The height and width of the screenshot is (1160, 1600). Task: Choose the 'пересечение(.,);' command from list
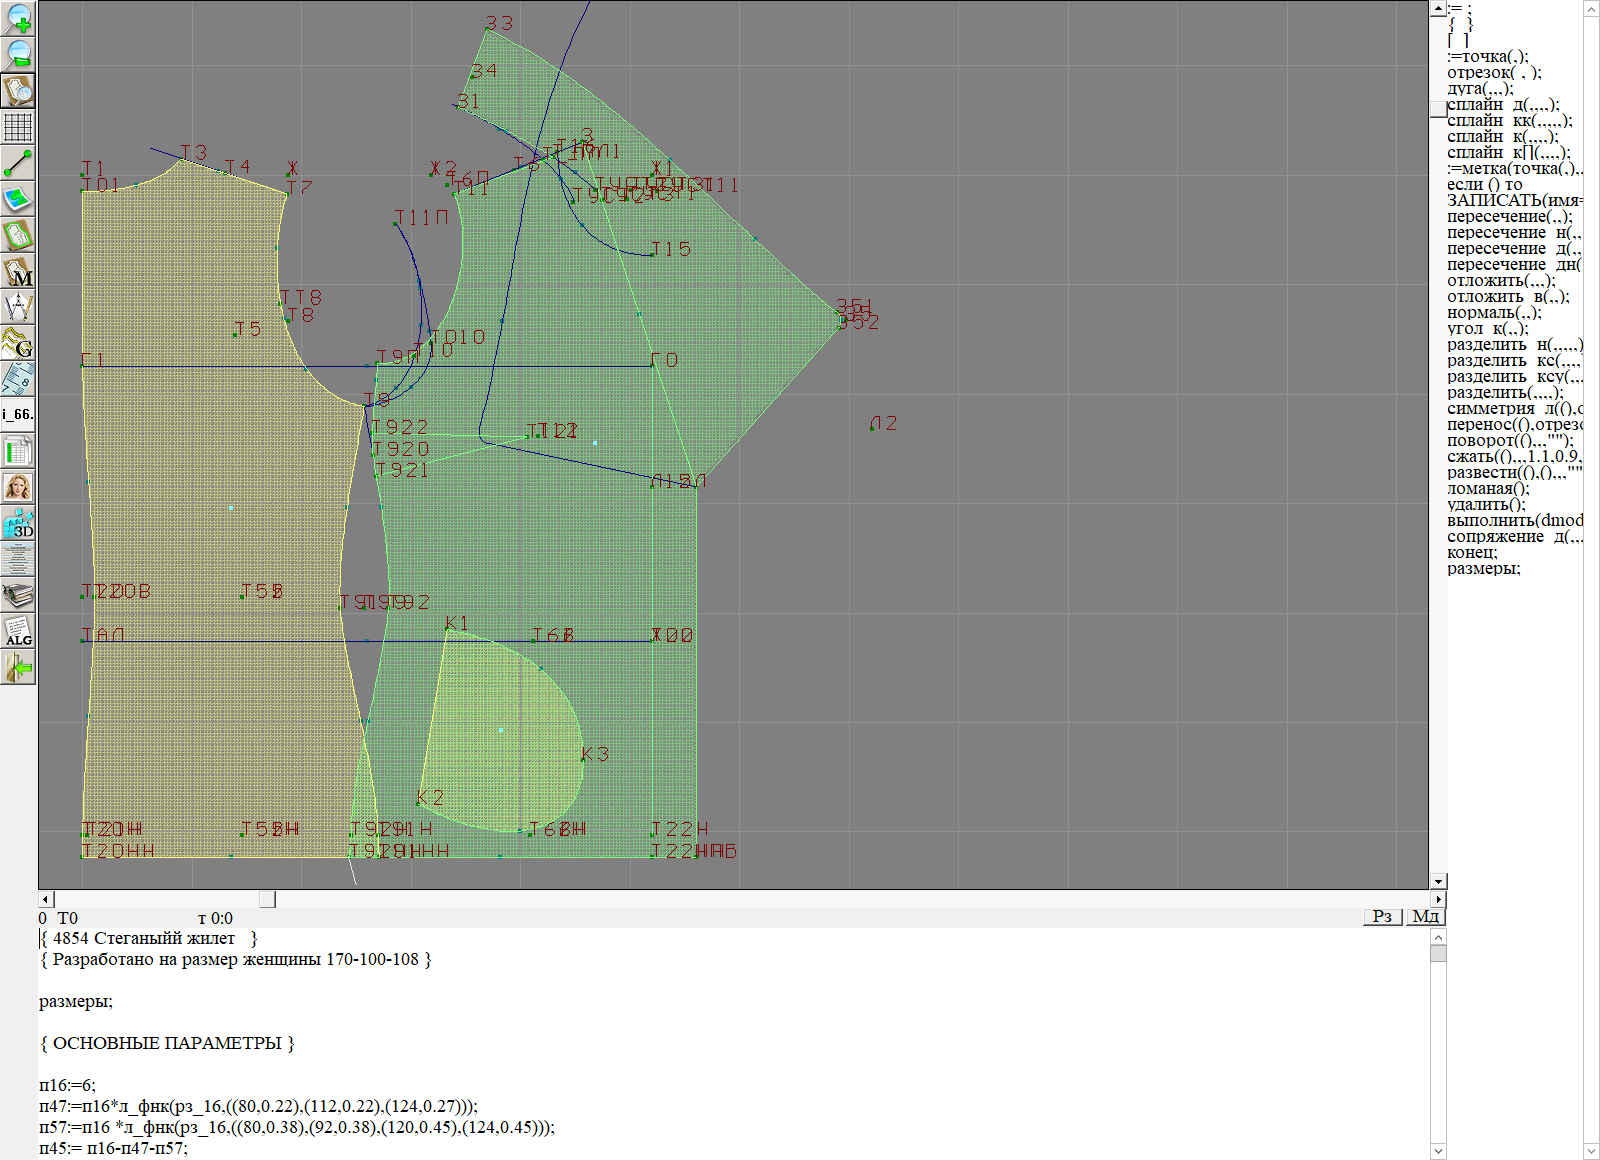click(1509, 217)
